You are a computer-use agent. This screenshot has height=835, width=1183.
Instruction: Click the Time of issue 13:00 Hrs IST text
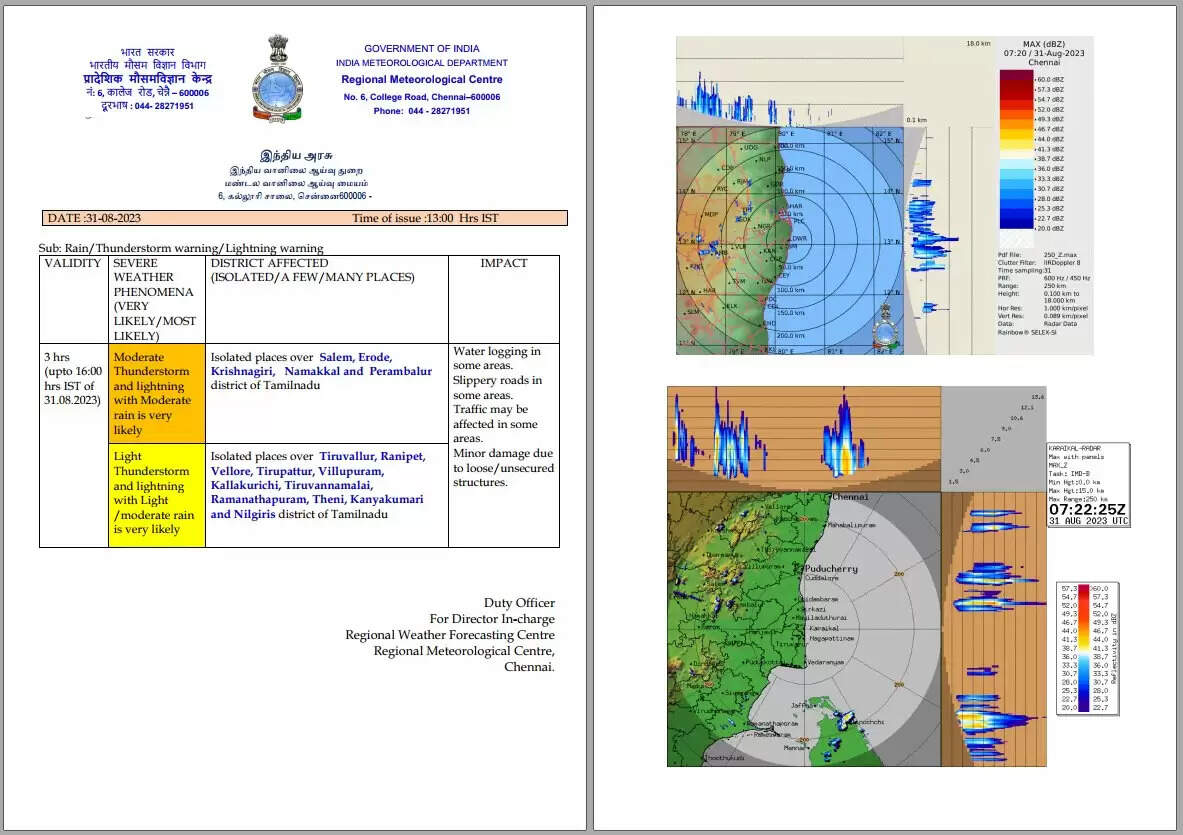coord(425,218)
